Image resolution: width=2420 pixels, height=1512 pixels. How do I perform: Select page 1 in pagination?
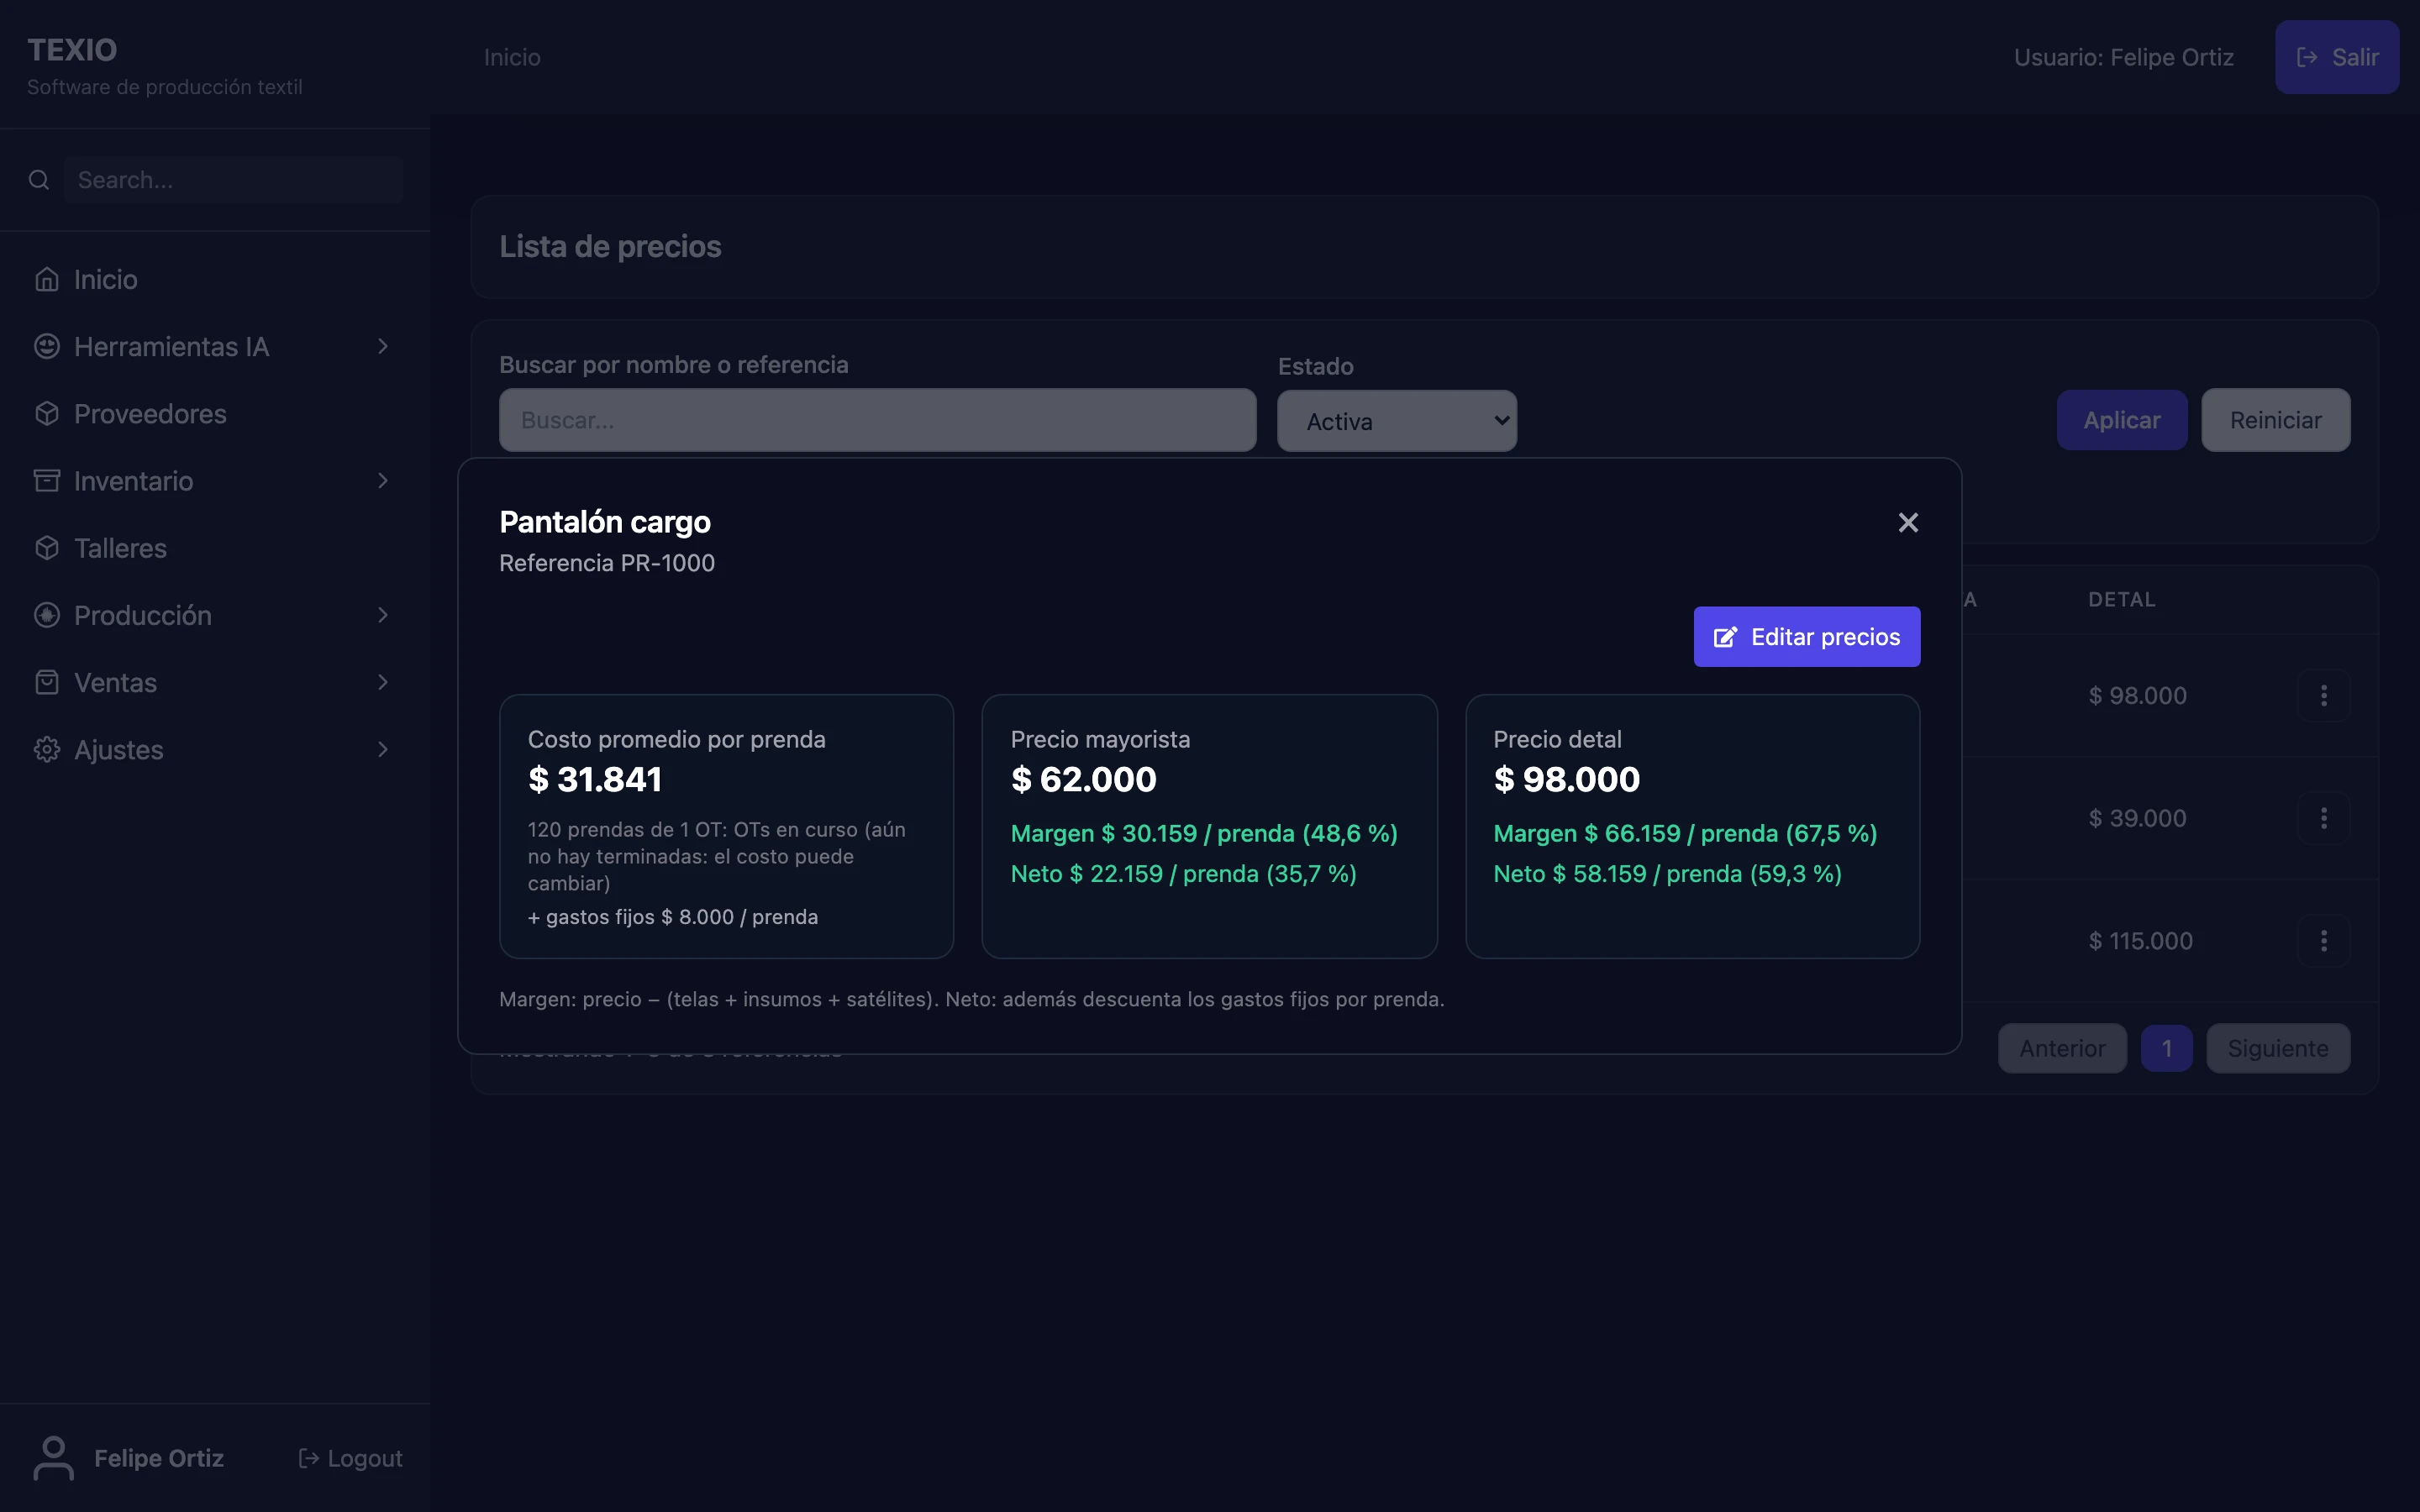coord(2166,1048)
